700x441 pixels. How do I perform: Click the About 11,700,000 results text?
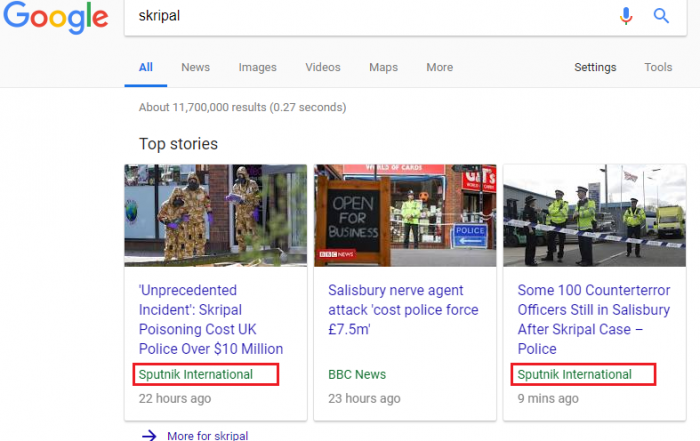242,107
